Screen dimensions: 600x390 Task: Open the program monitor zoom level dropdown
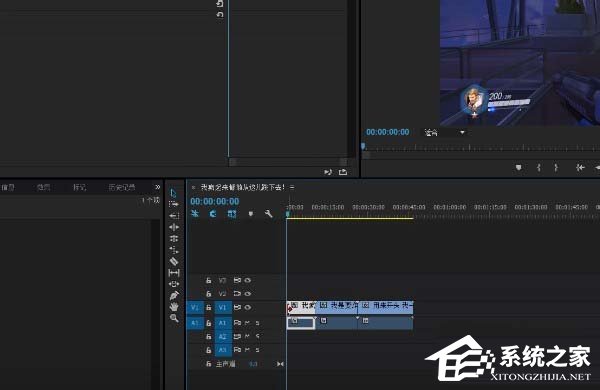pos(444,132)
